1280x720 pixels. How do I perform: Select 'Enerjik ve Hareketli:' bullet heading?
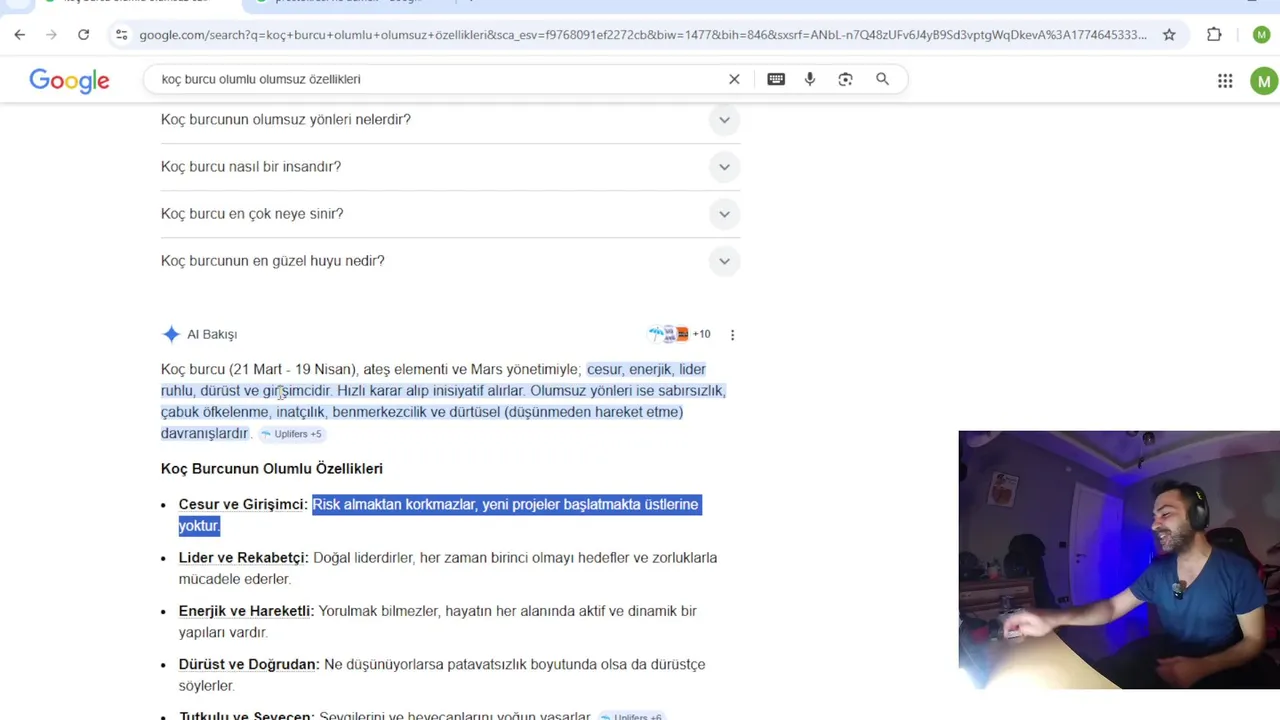tap(246, 611)
